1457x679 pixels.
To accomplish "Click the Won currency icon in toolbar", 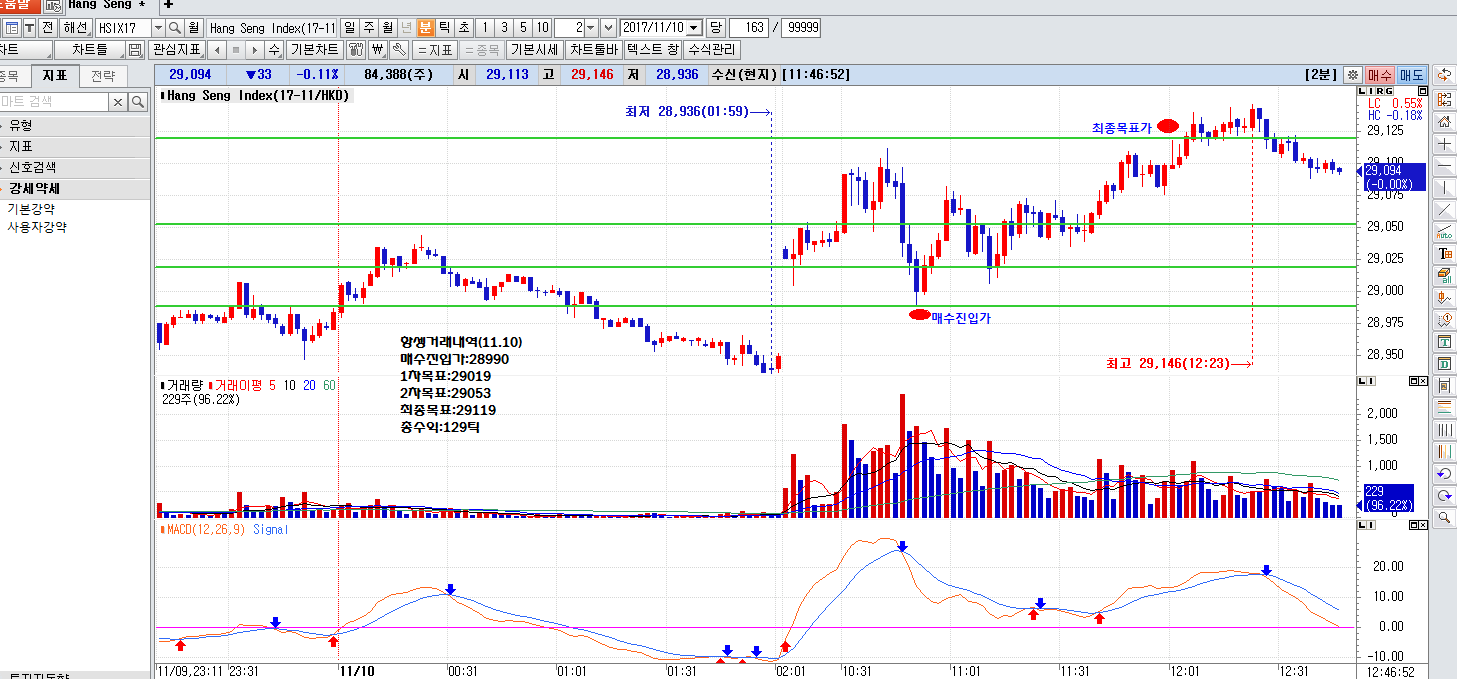I will tap(378, 49).
